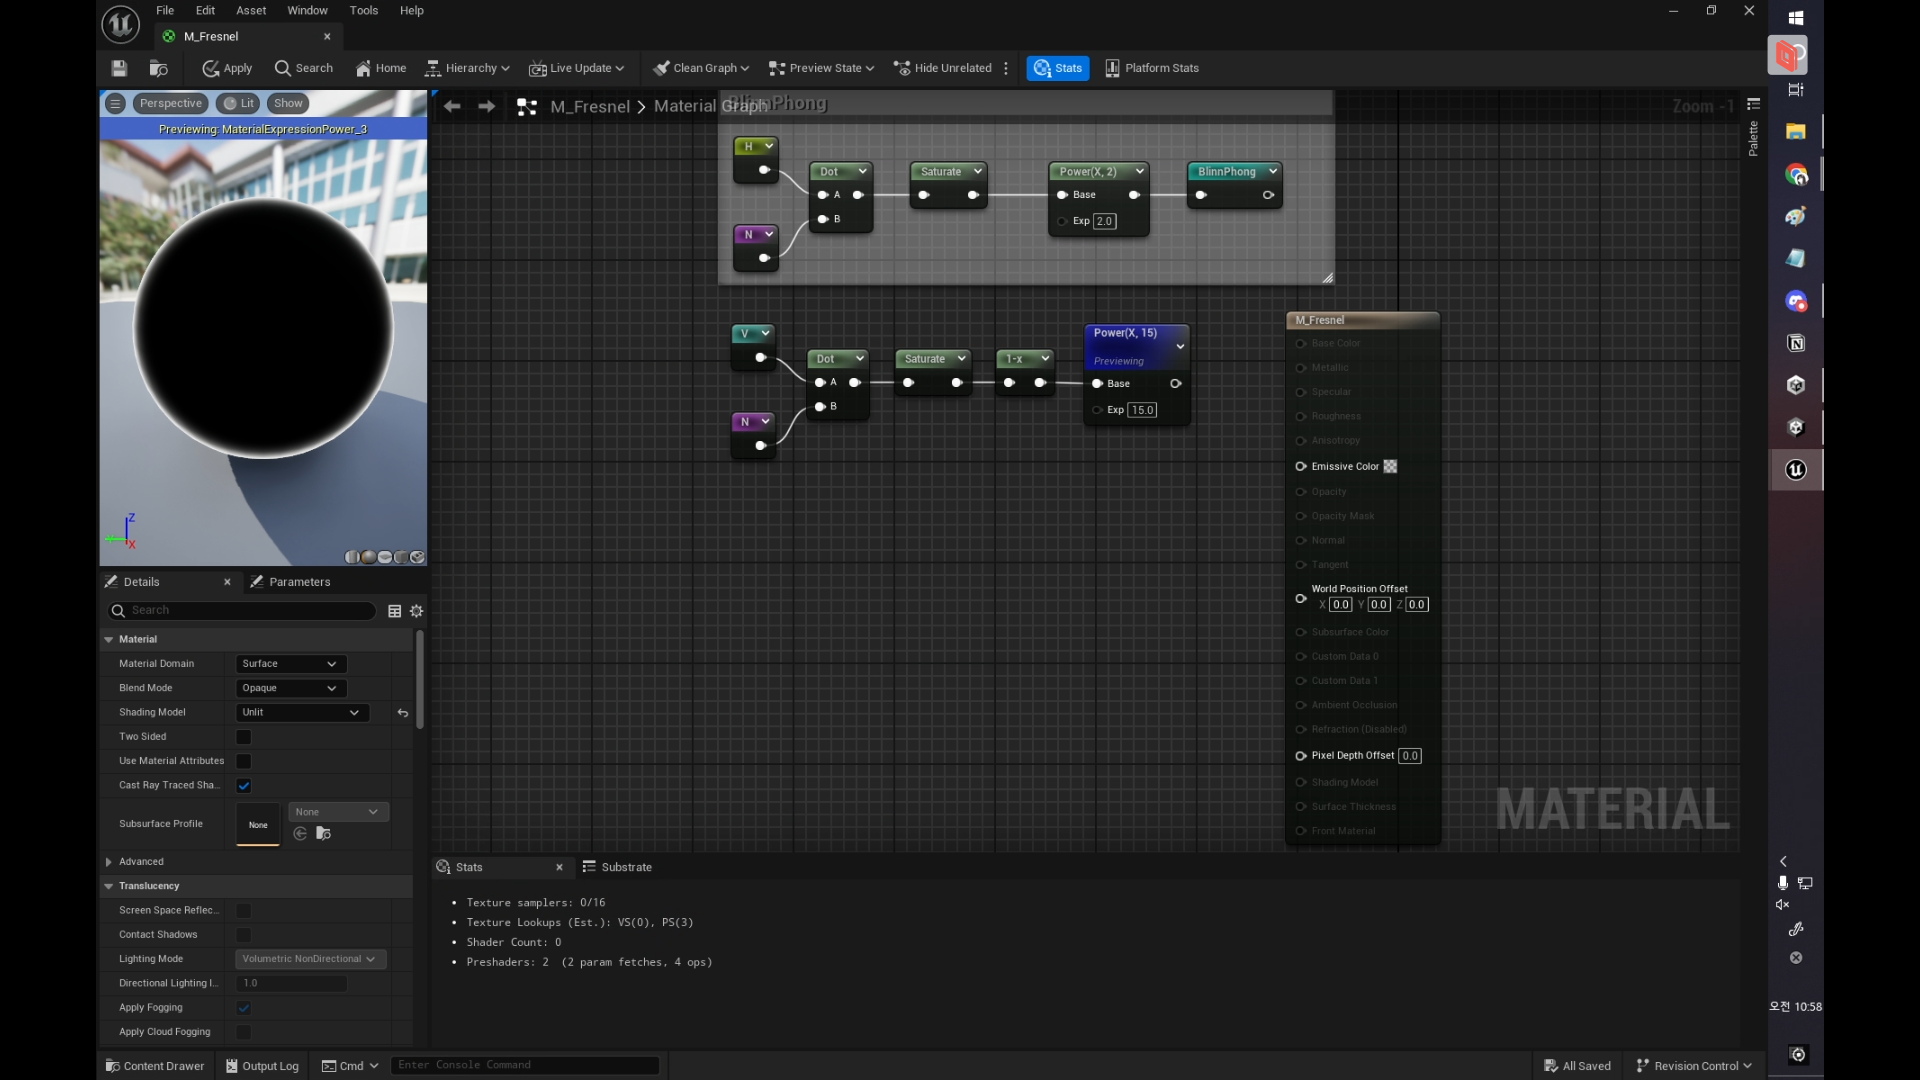
Task: Open Platform Stats panel
Action: click(x=1151, y=68)
